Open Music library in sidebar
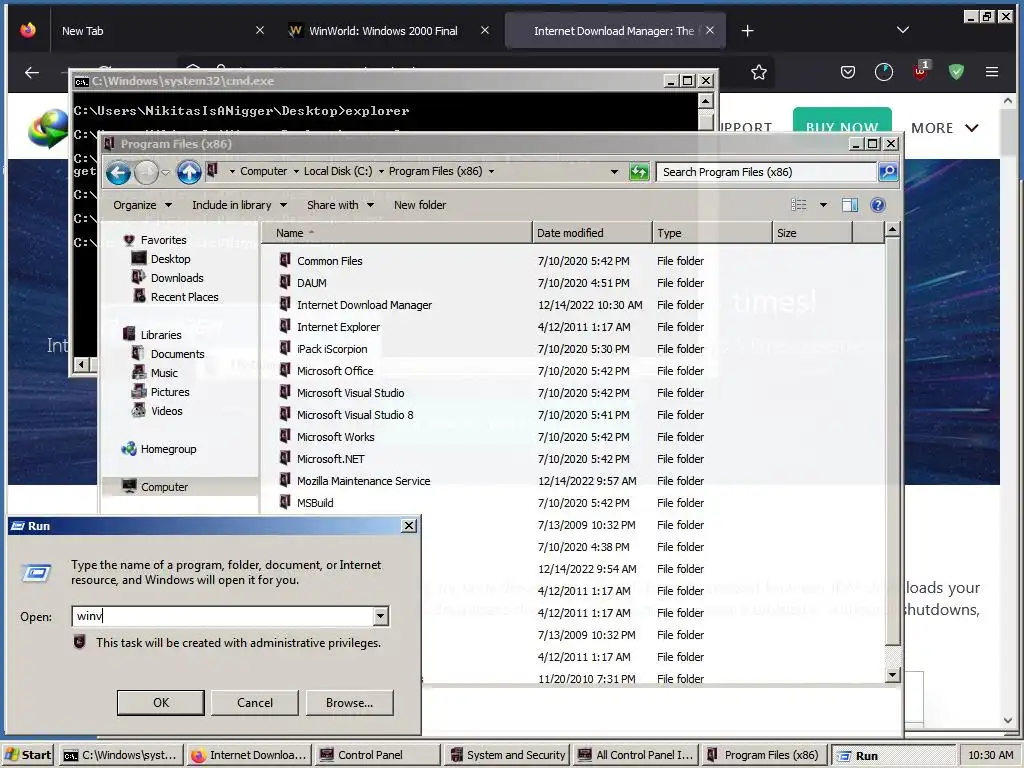This screenshot has height=768, width=1024. [163, 372]
